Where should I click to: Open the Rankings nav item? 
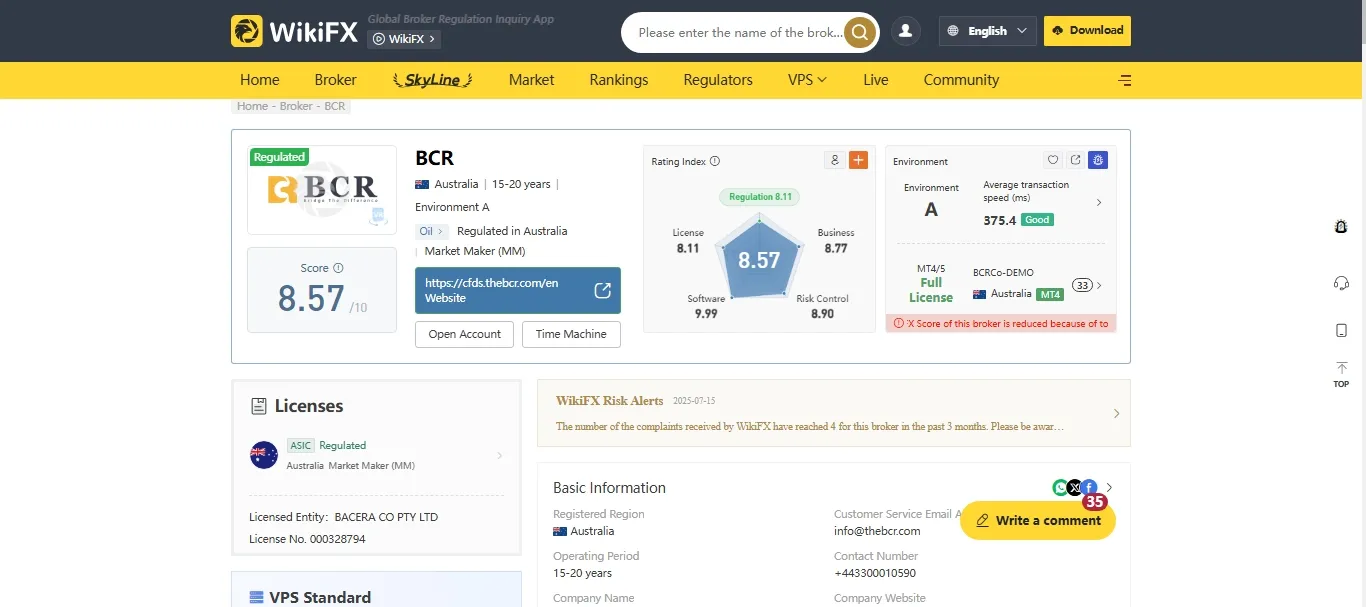click(x=618, y=80)
